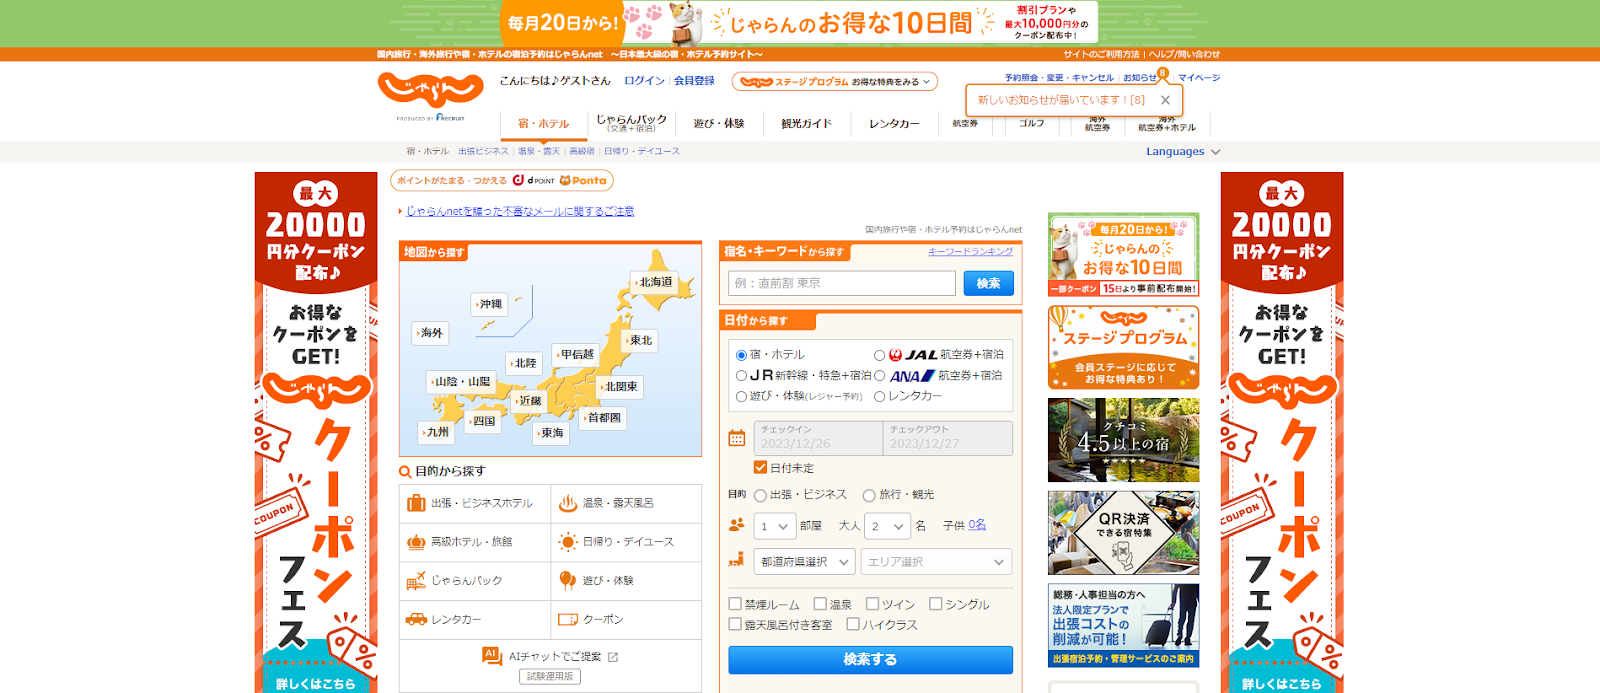
Task: Open the レンタカー navigation tab
Action: click(x=894, y=123)
